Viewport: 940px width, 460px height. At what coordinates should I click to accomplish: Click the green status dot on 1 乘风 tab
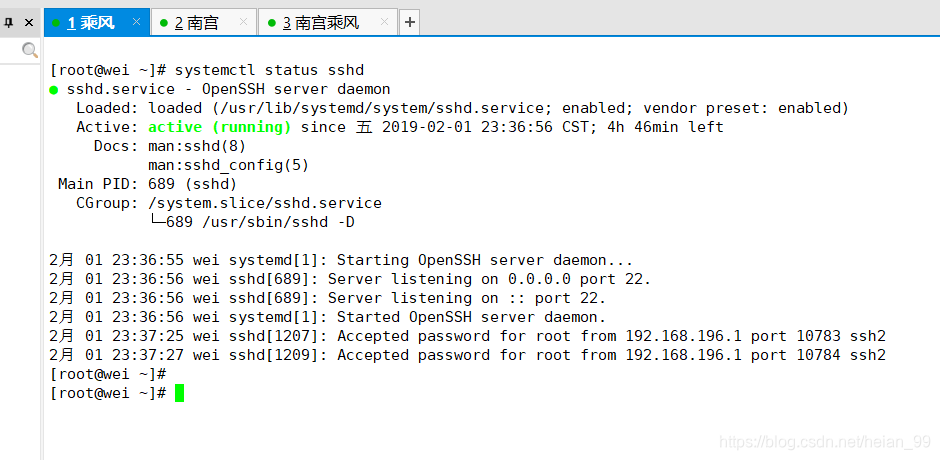coord(56,23)
